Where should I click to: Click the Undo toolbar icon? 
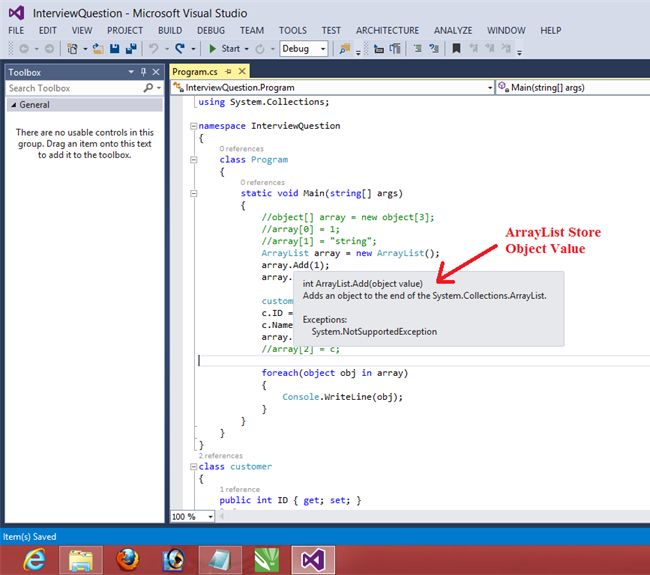pos(155,48)
